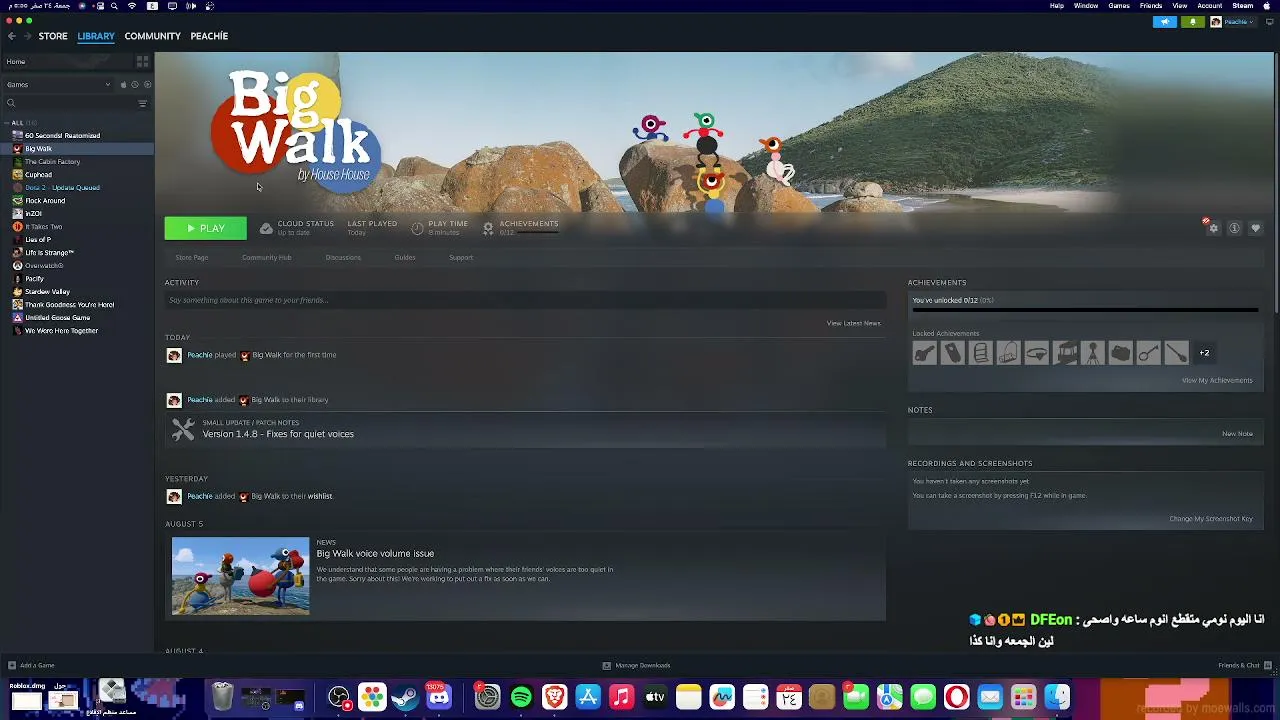Open the Steam icon in the Dock

click(x=405, y=697)
